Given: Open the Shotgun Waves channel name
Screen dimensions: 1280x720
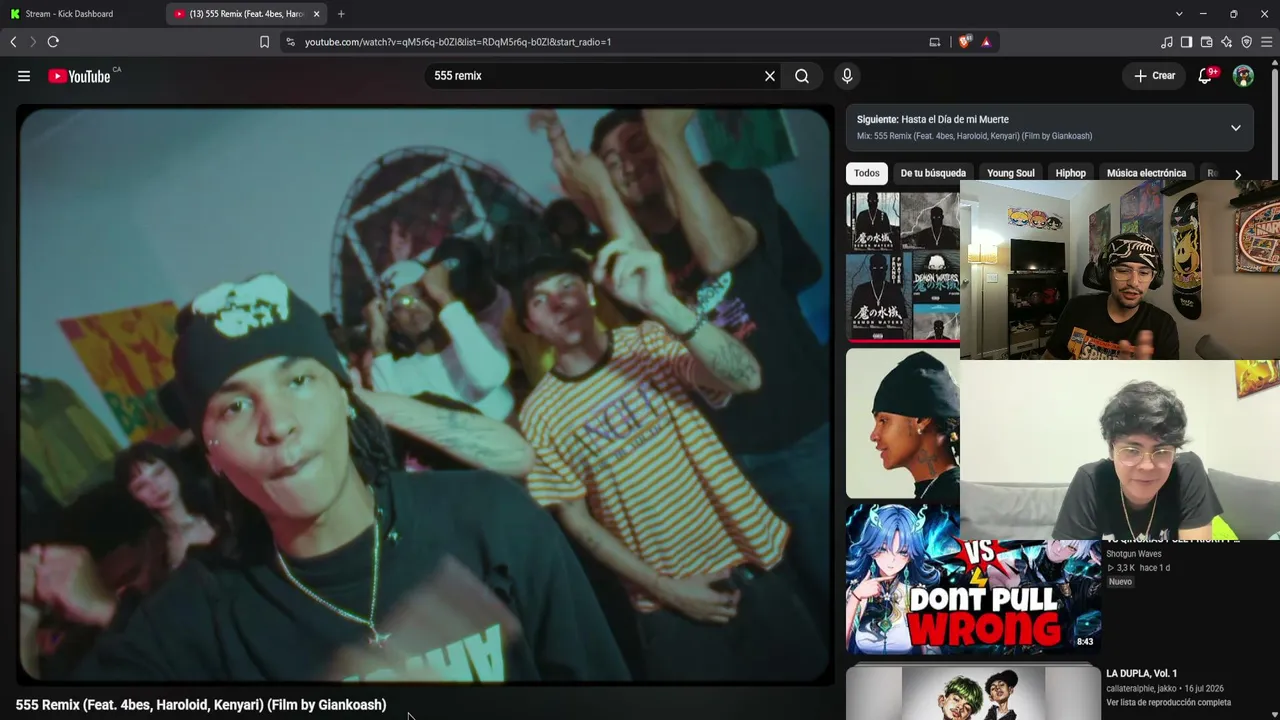Looking at the screenshot, I should click(x=1134, y=554).
